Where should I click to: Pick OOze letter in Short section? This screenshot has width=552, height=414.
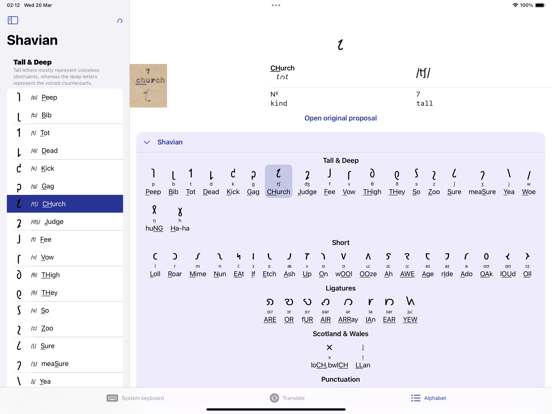tap(368, 265)
